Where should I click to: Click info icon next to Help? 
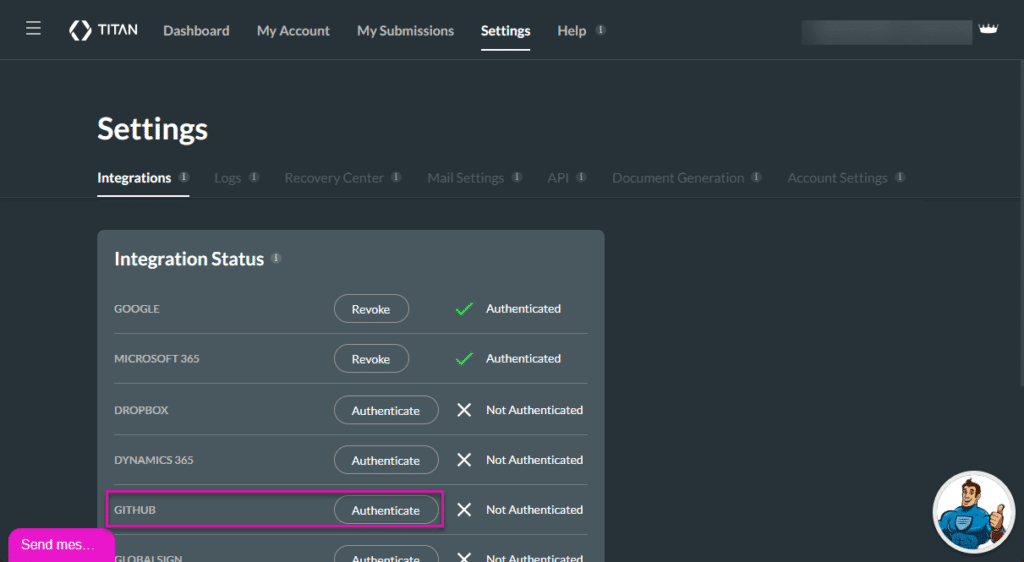coord(601,30)
